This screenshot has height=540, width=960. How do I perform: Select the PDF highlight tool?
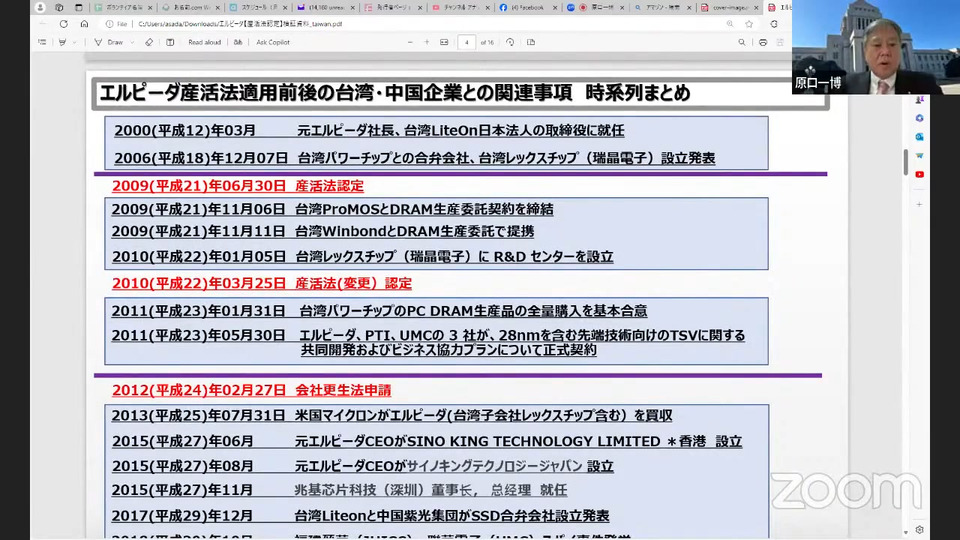point(62,42)
